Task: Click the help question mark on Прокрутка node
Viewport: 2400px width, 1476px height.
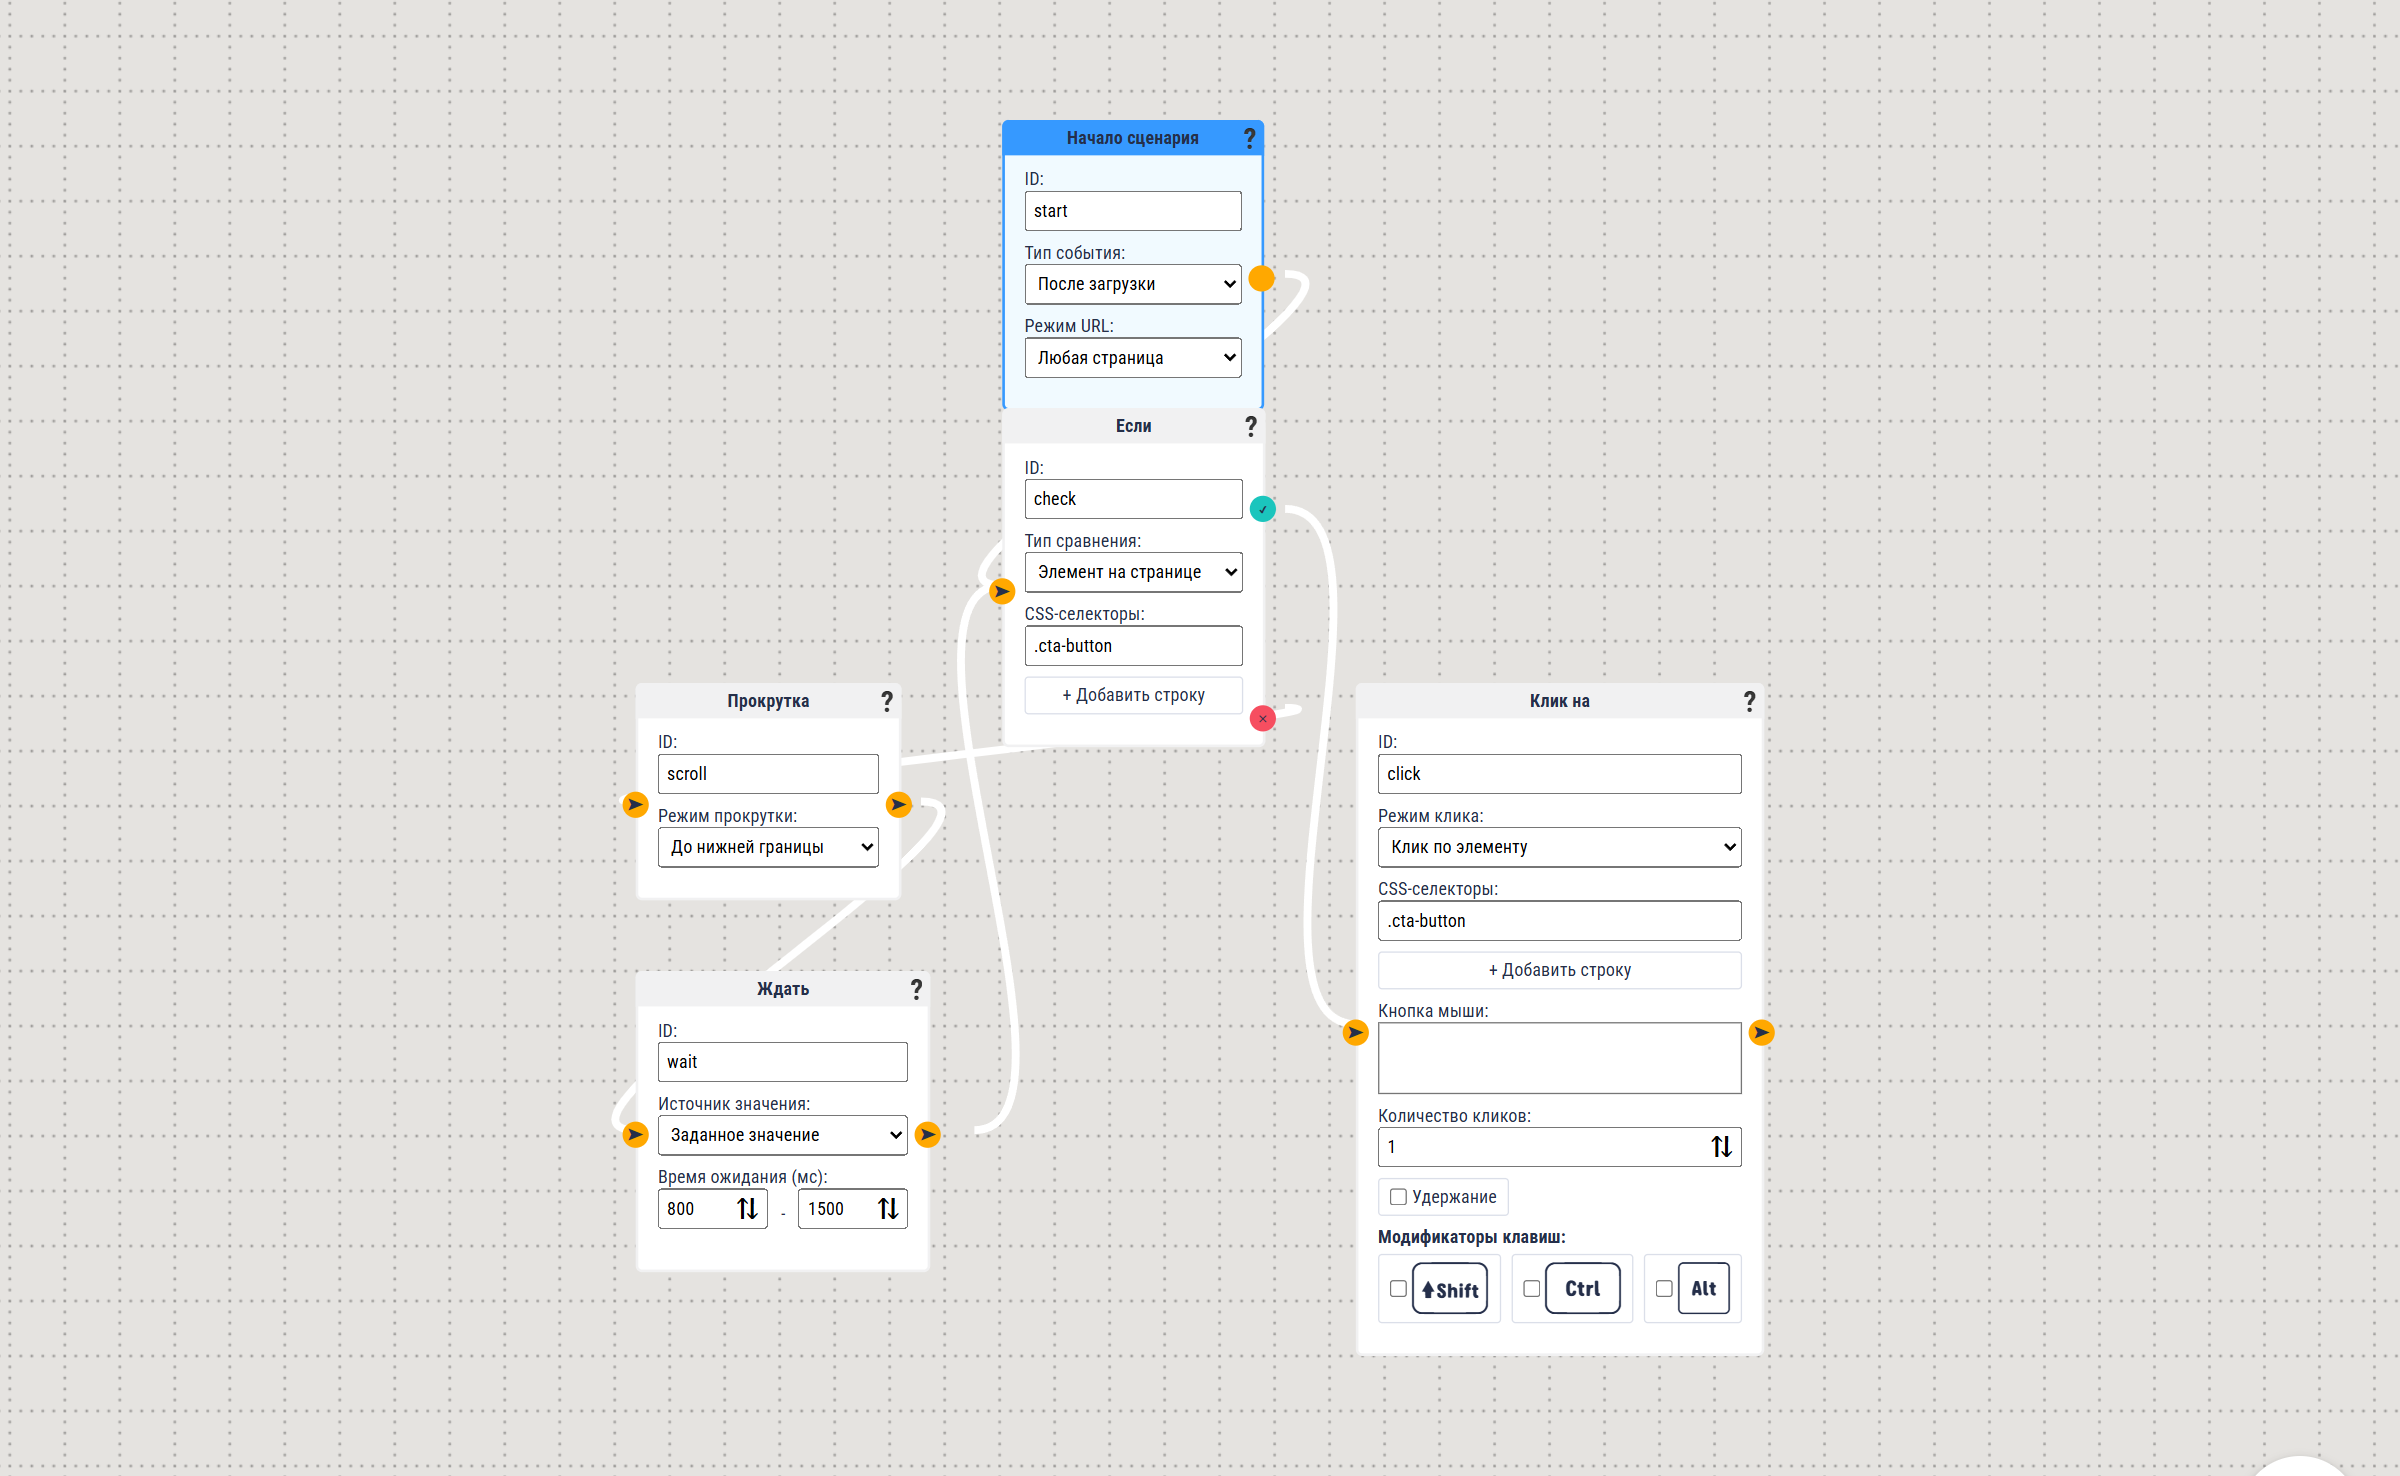Action: 886,701
